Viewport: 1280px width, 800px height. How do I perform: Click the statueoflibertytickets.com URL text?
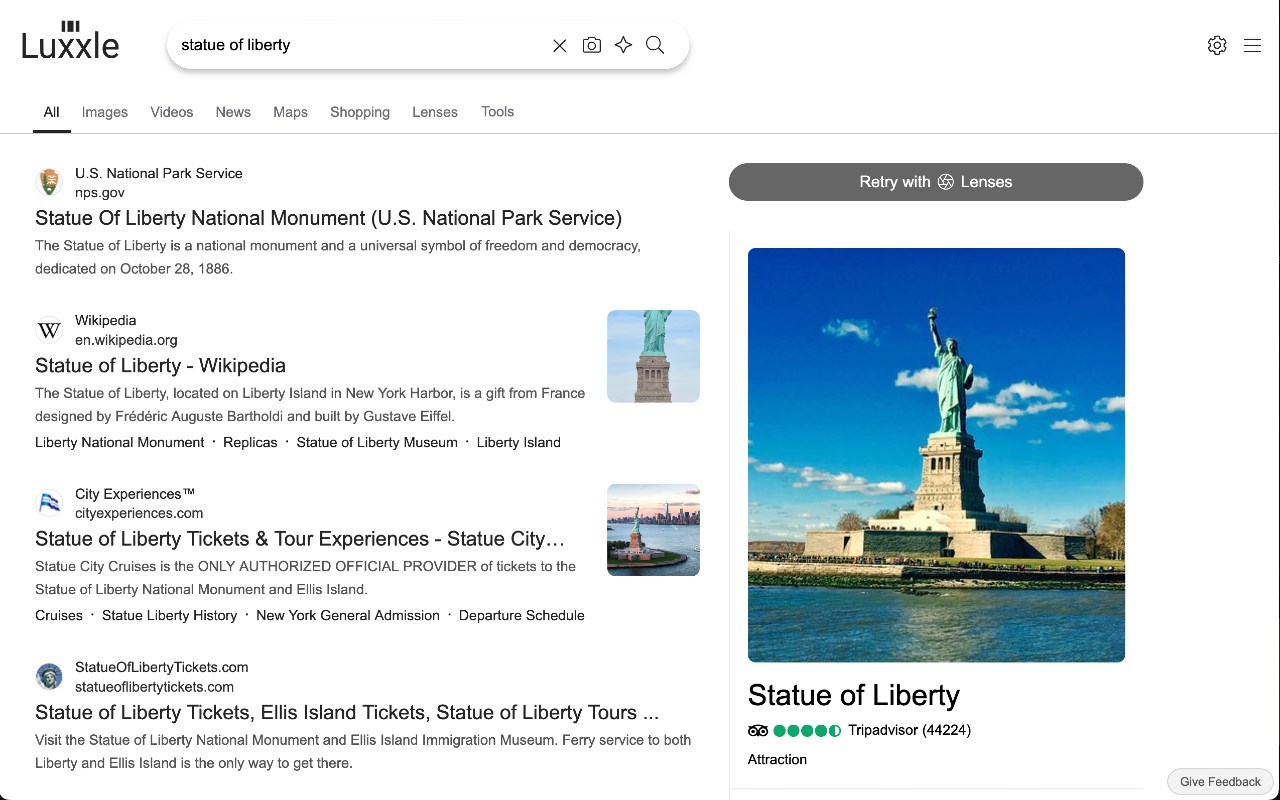(154, 687)
